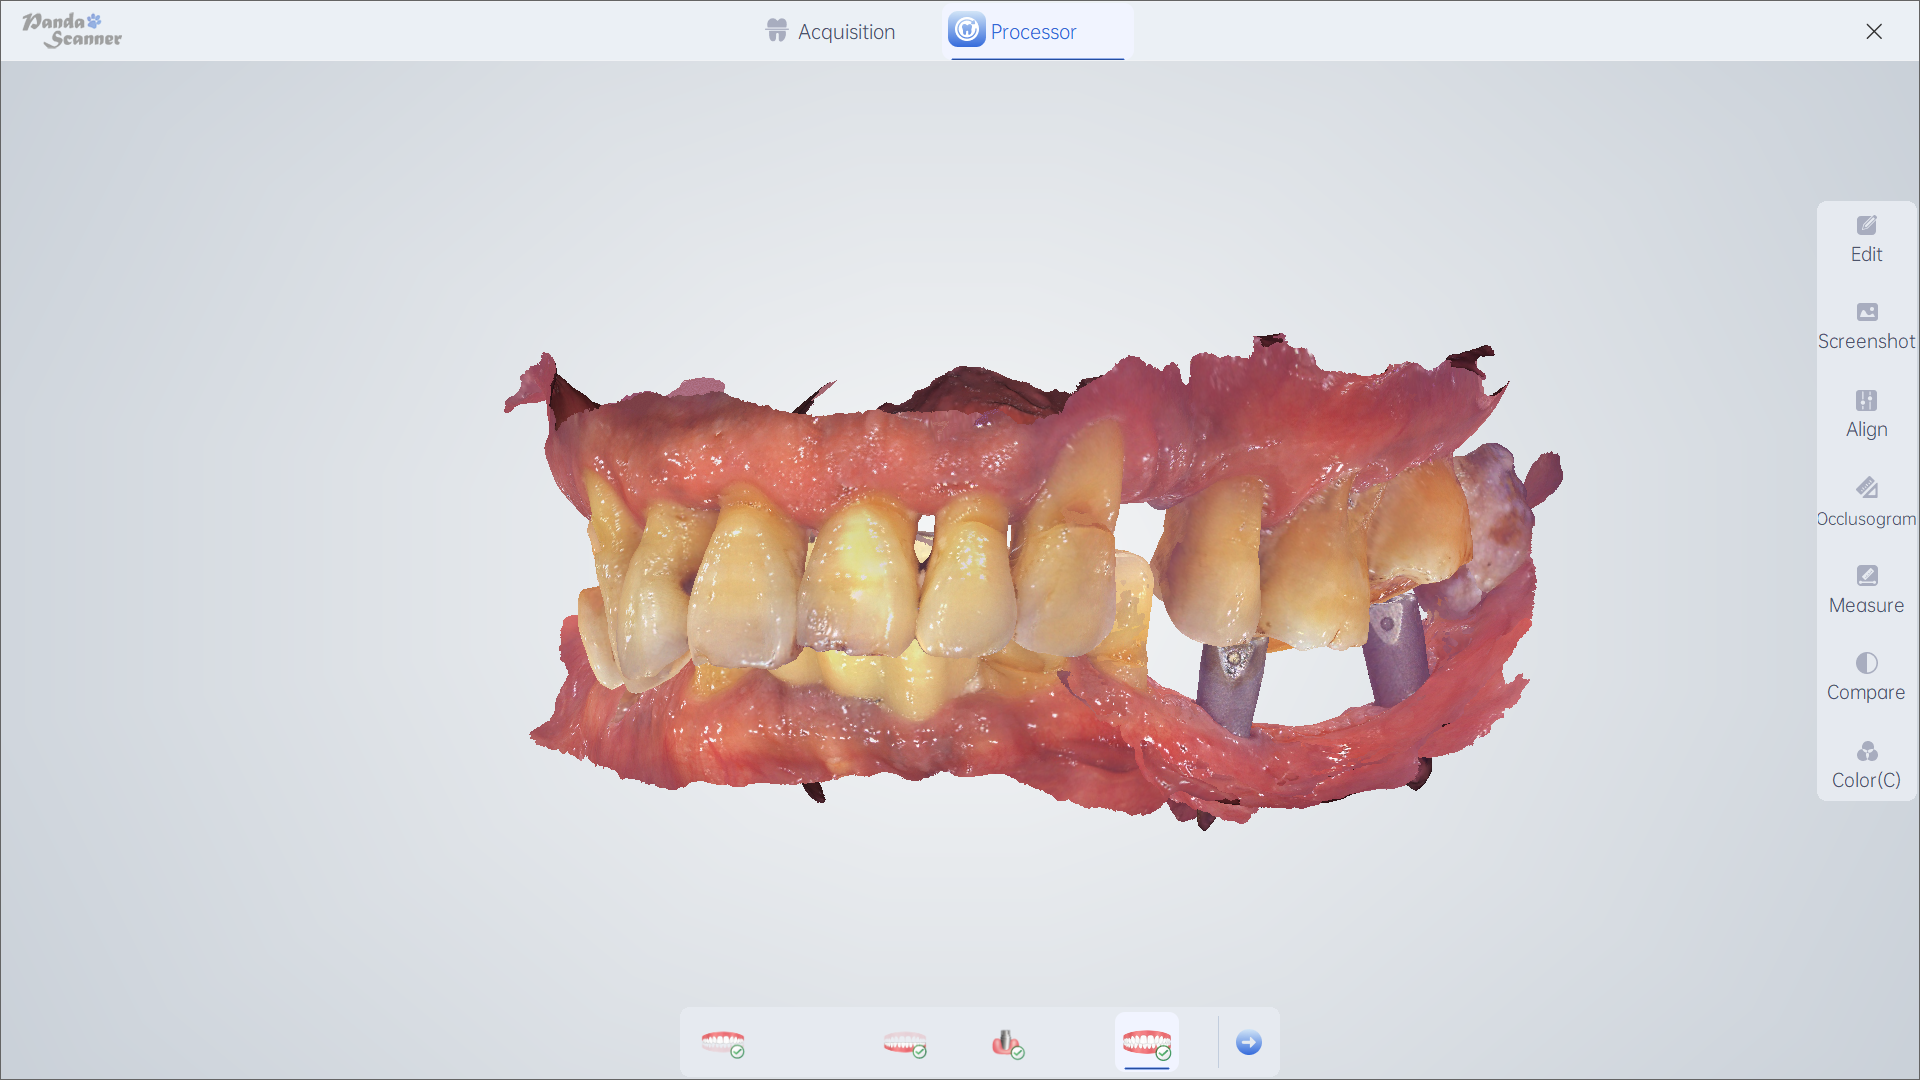1920x1080 pixels.
Task: Open the Edit tool
Action: pos(1866,240)
